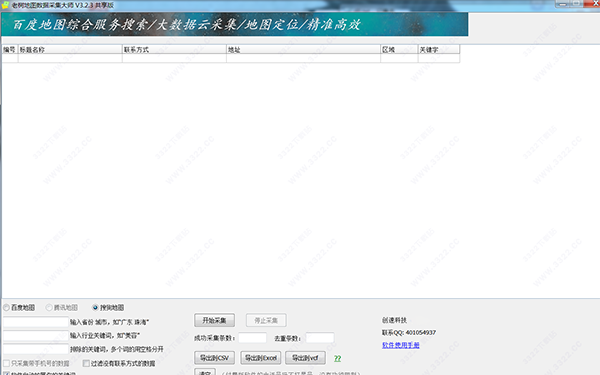Sort by the 编号 column header
Screen dimensions: 600x375
point(10,50)
